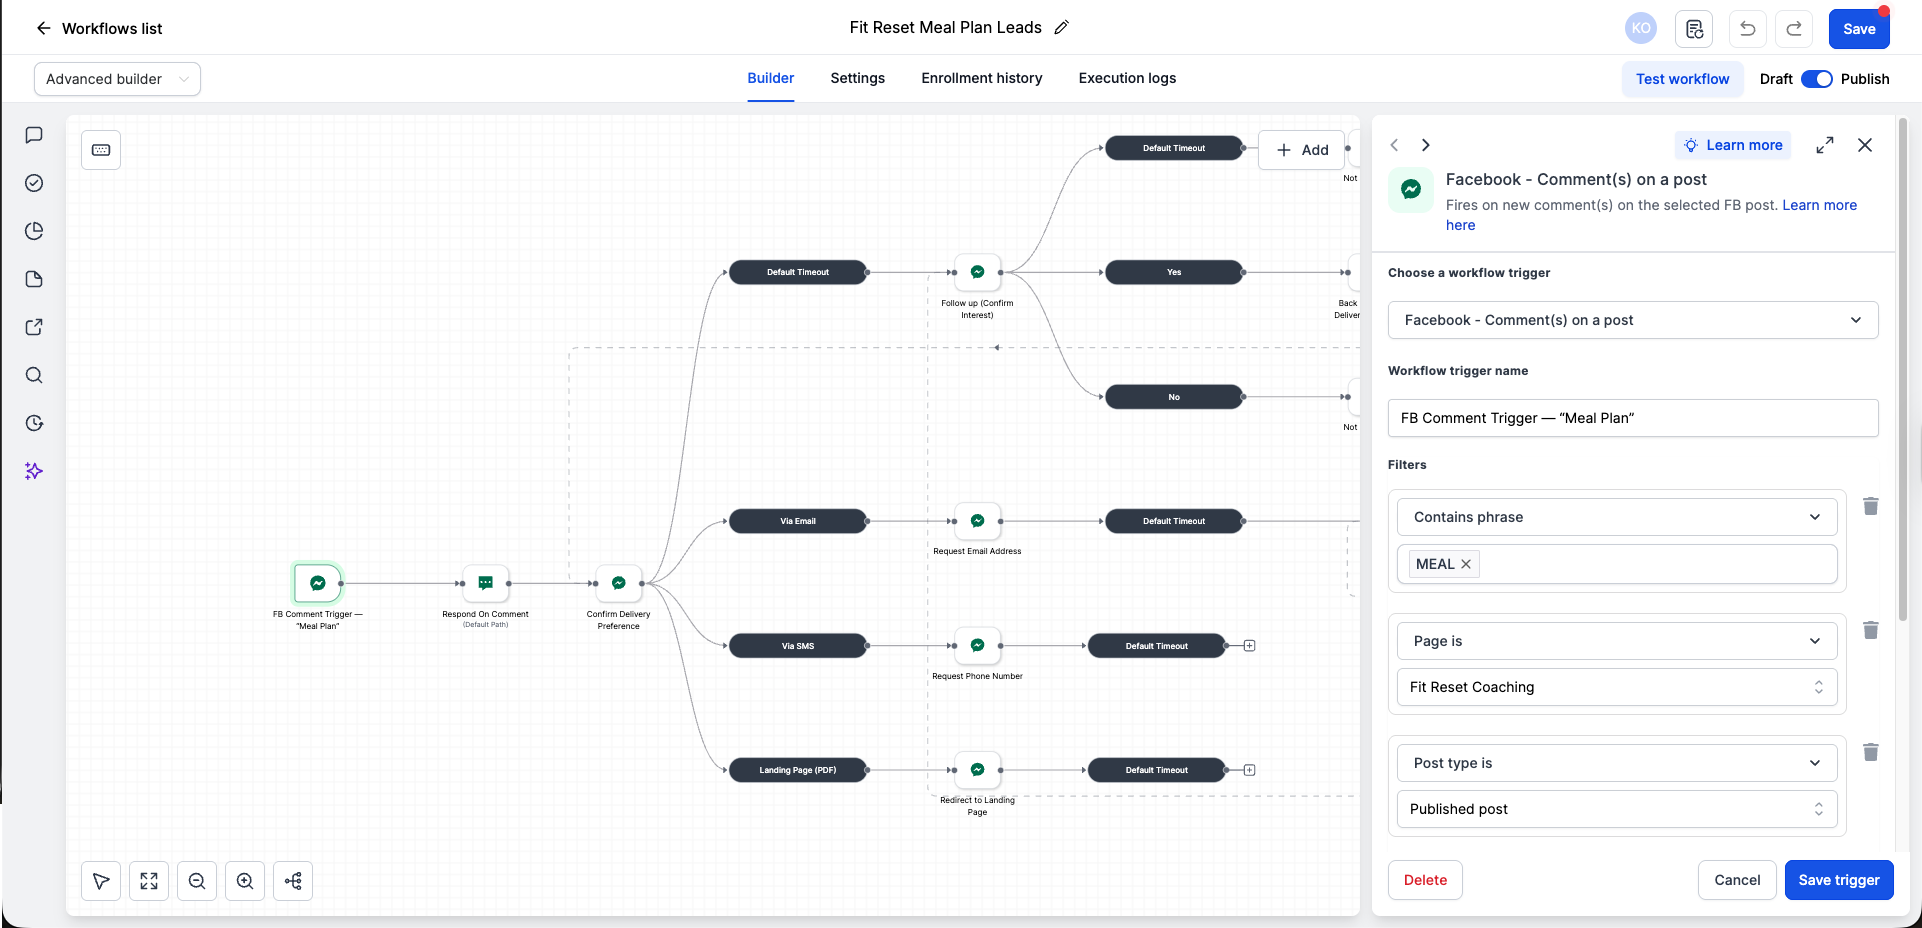1922x928 pixels.
Task: Click the Test workflow button
Action: (1683, 79)
